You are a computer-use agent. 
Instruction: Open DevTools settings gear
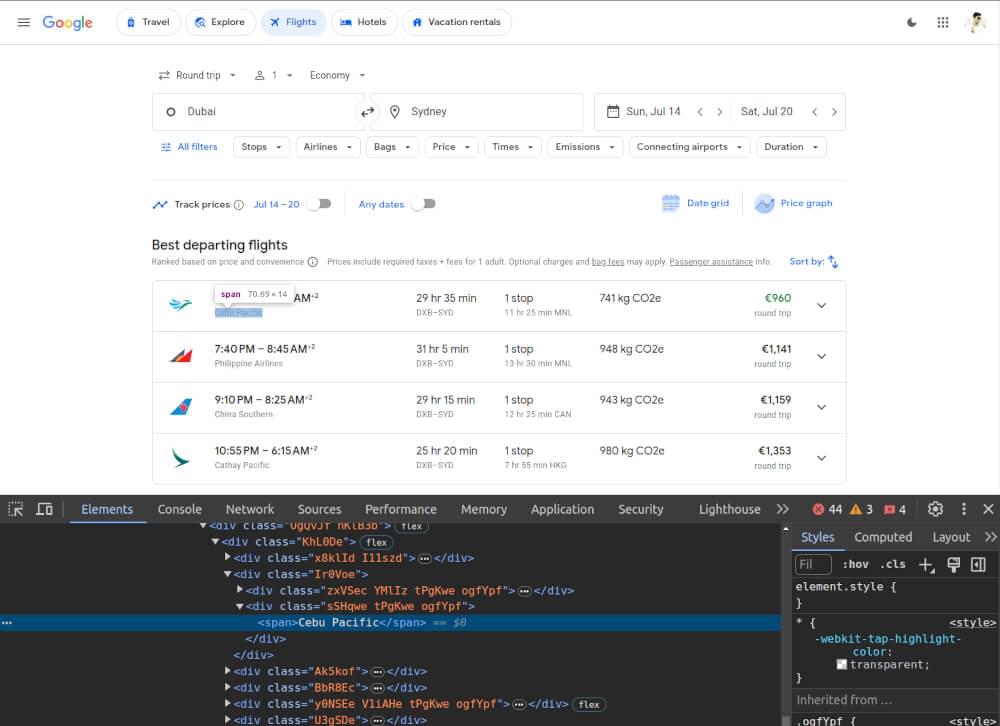pyautogui.click(x=935, y=509)
